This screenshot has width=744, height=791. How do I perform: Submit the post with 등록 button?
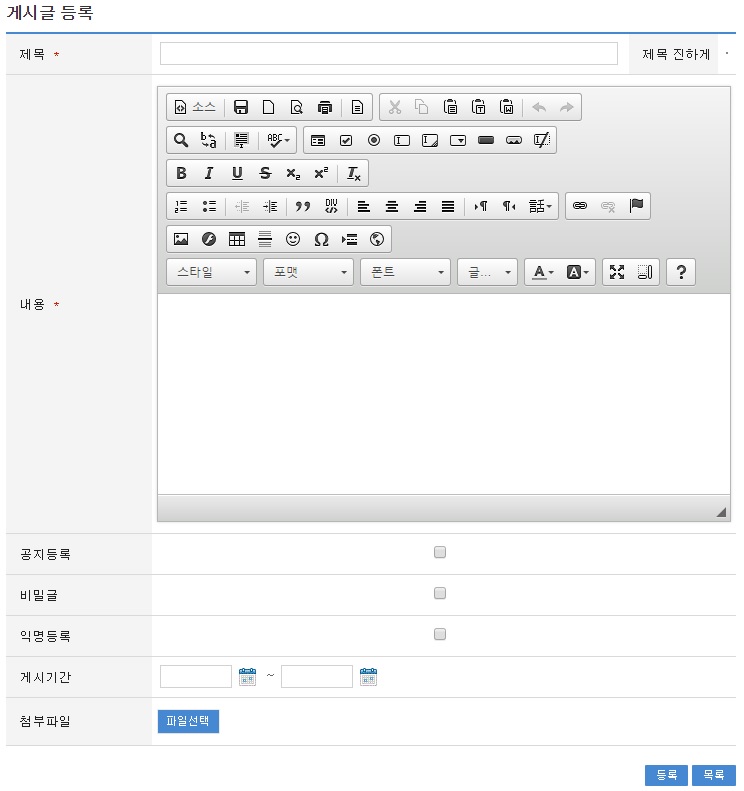pyautogui.click(x=666, y=775)
